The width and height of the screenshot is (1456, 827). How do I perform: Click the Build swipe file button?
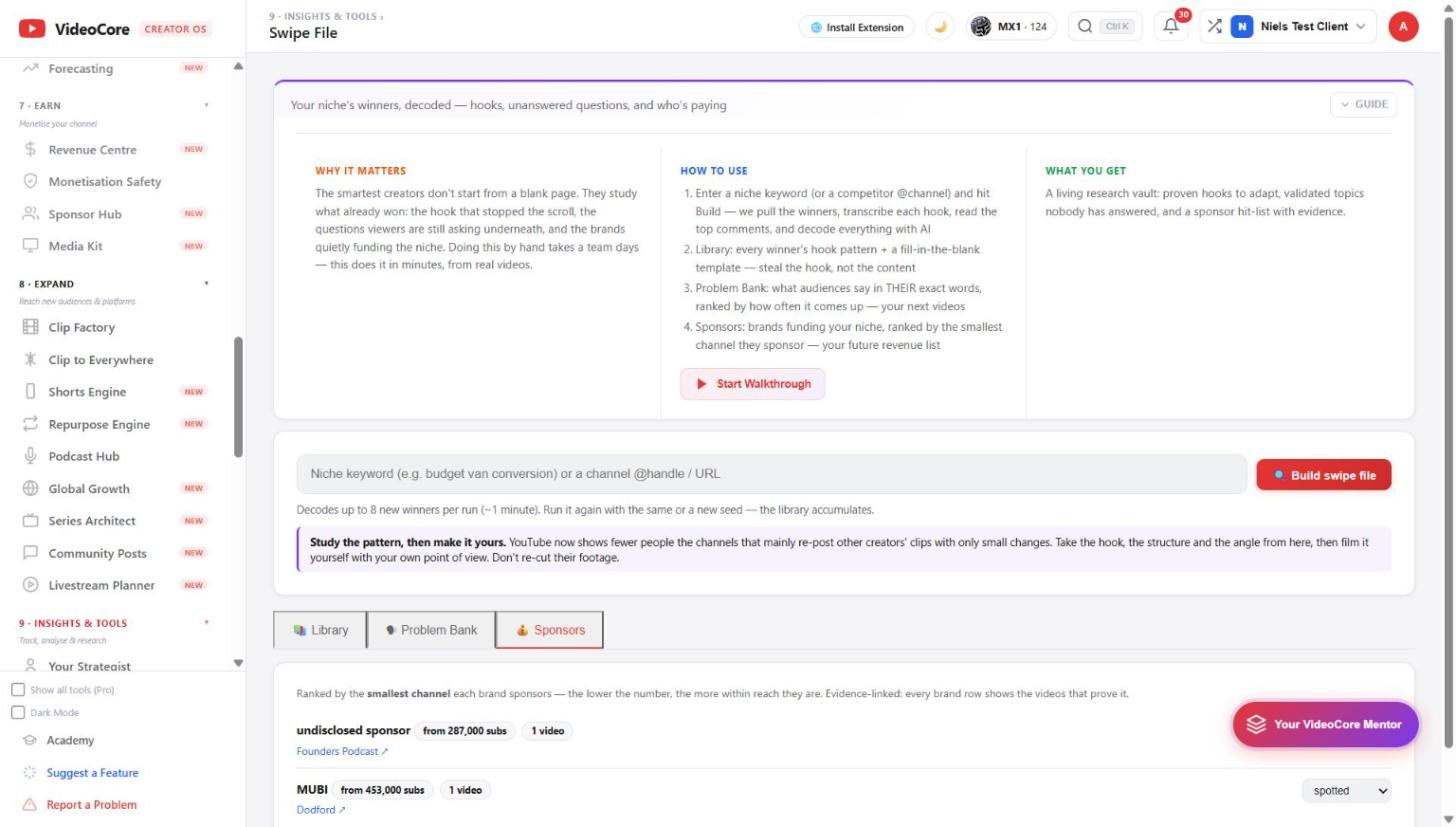coord(1323,475)
